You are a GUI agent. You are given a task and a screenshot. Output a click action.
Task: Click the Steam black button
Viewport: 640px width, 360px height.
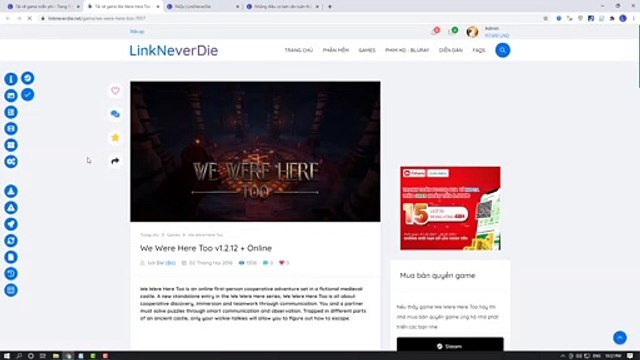click(x=450, y=345)
